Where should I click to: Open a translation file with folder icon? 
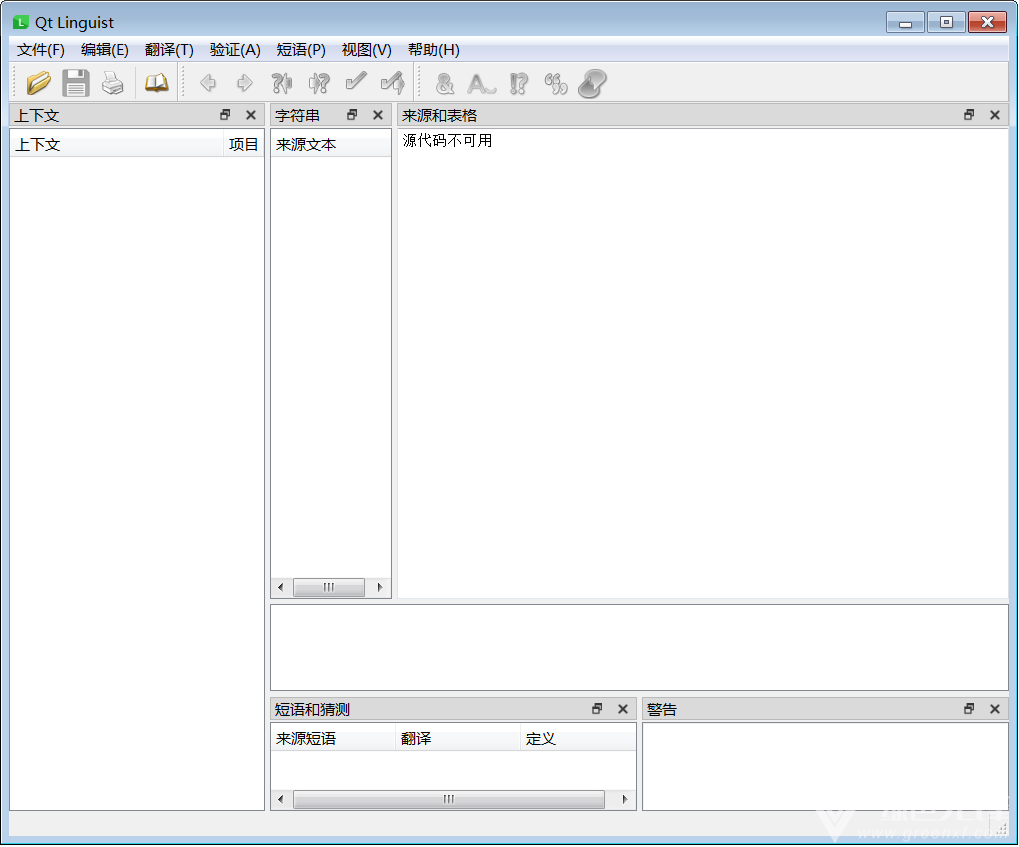click(38, 83)
